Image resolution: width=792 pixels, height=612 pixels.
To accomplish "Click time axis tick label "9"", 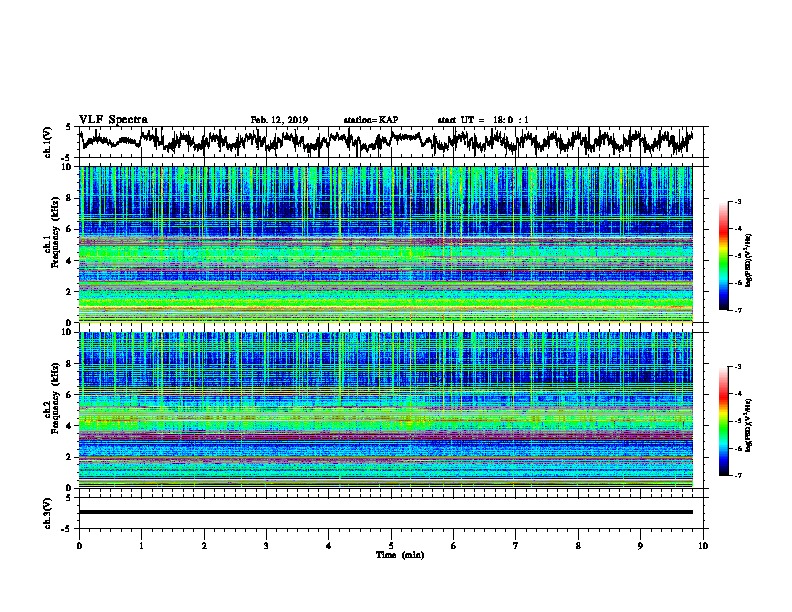I will tap(640, 546).
